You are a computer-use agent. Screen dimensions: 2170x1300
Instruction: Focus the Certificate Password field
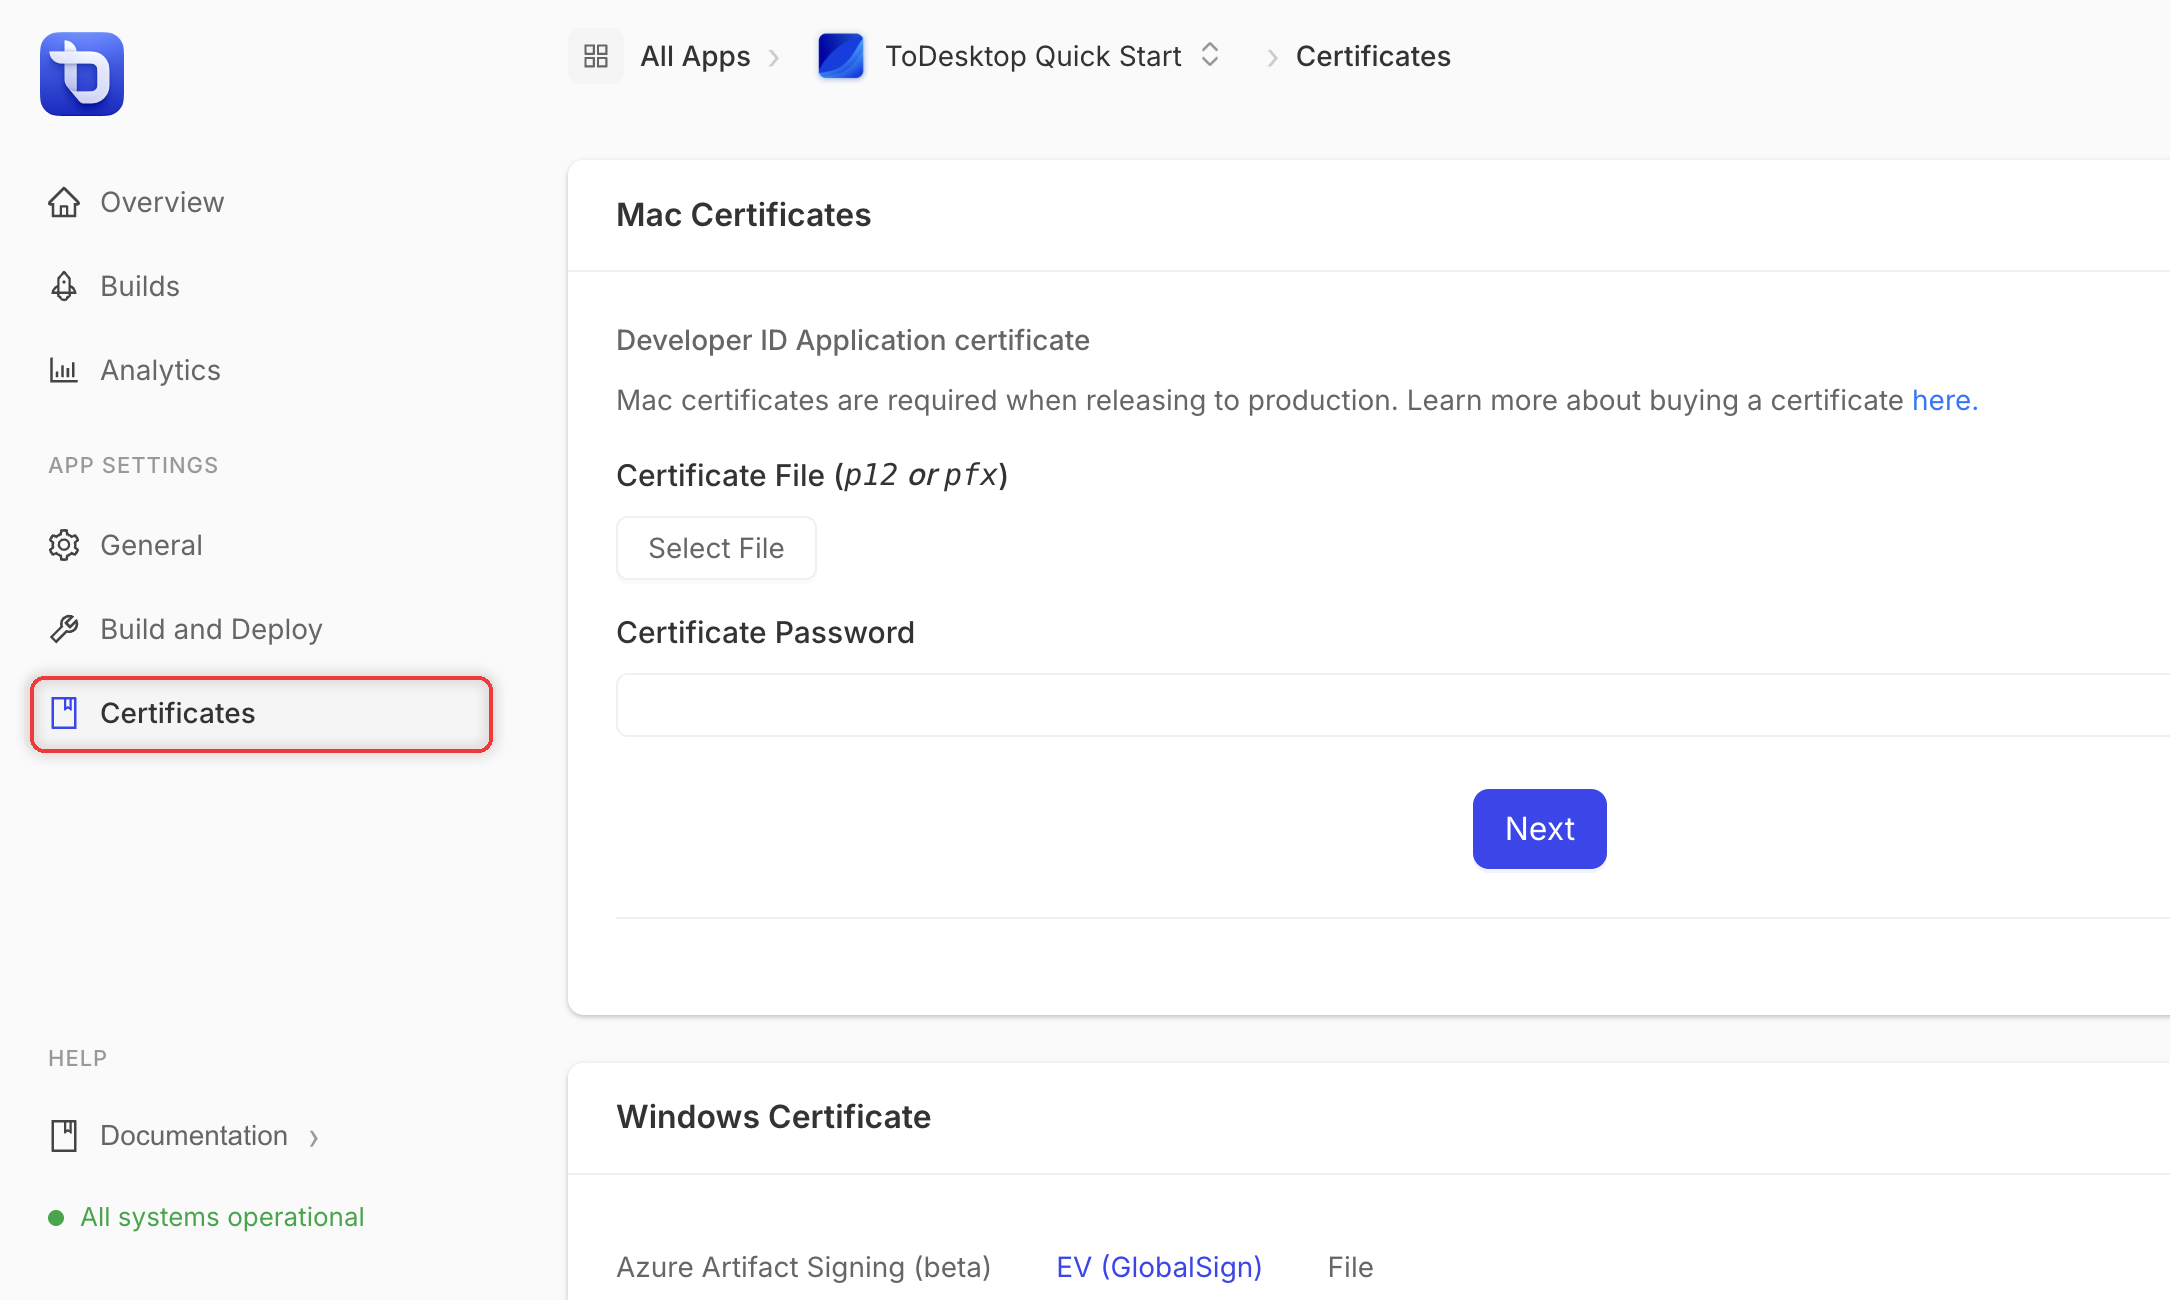point(1393,705)
